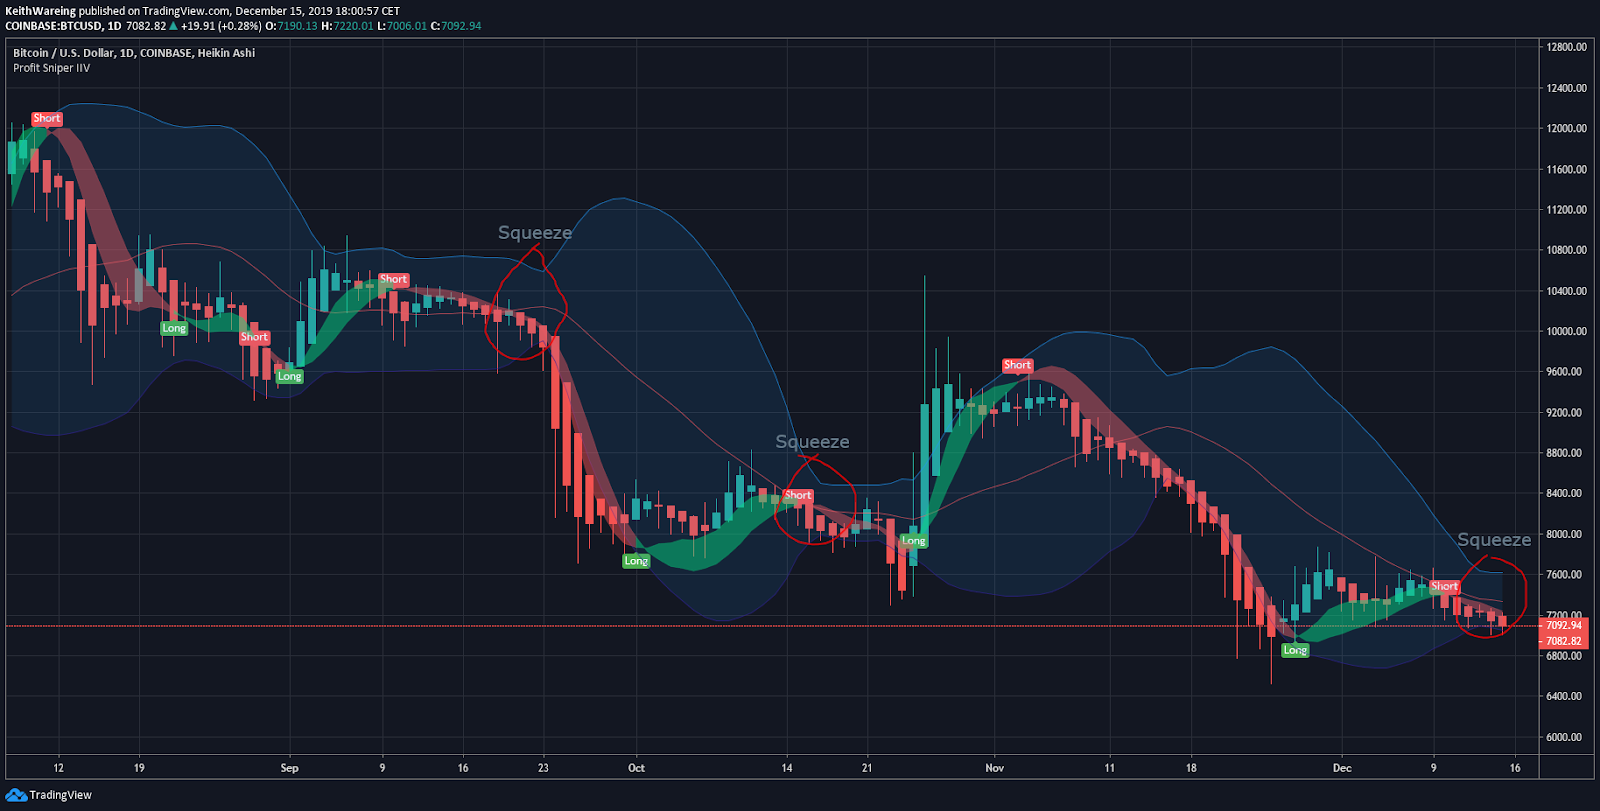This screenshot has height=811, width=1600.
Task: Click the 12 date label on time axis
Action: coord(58,768)
